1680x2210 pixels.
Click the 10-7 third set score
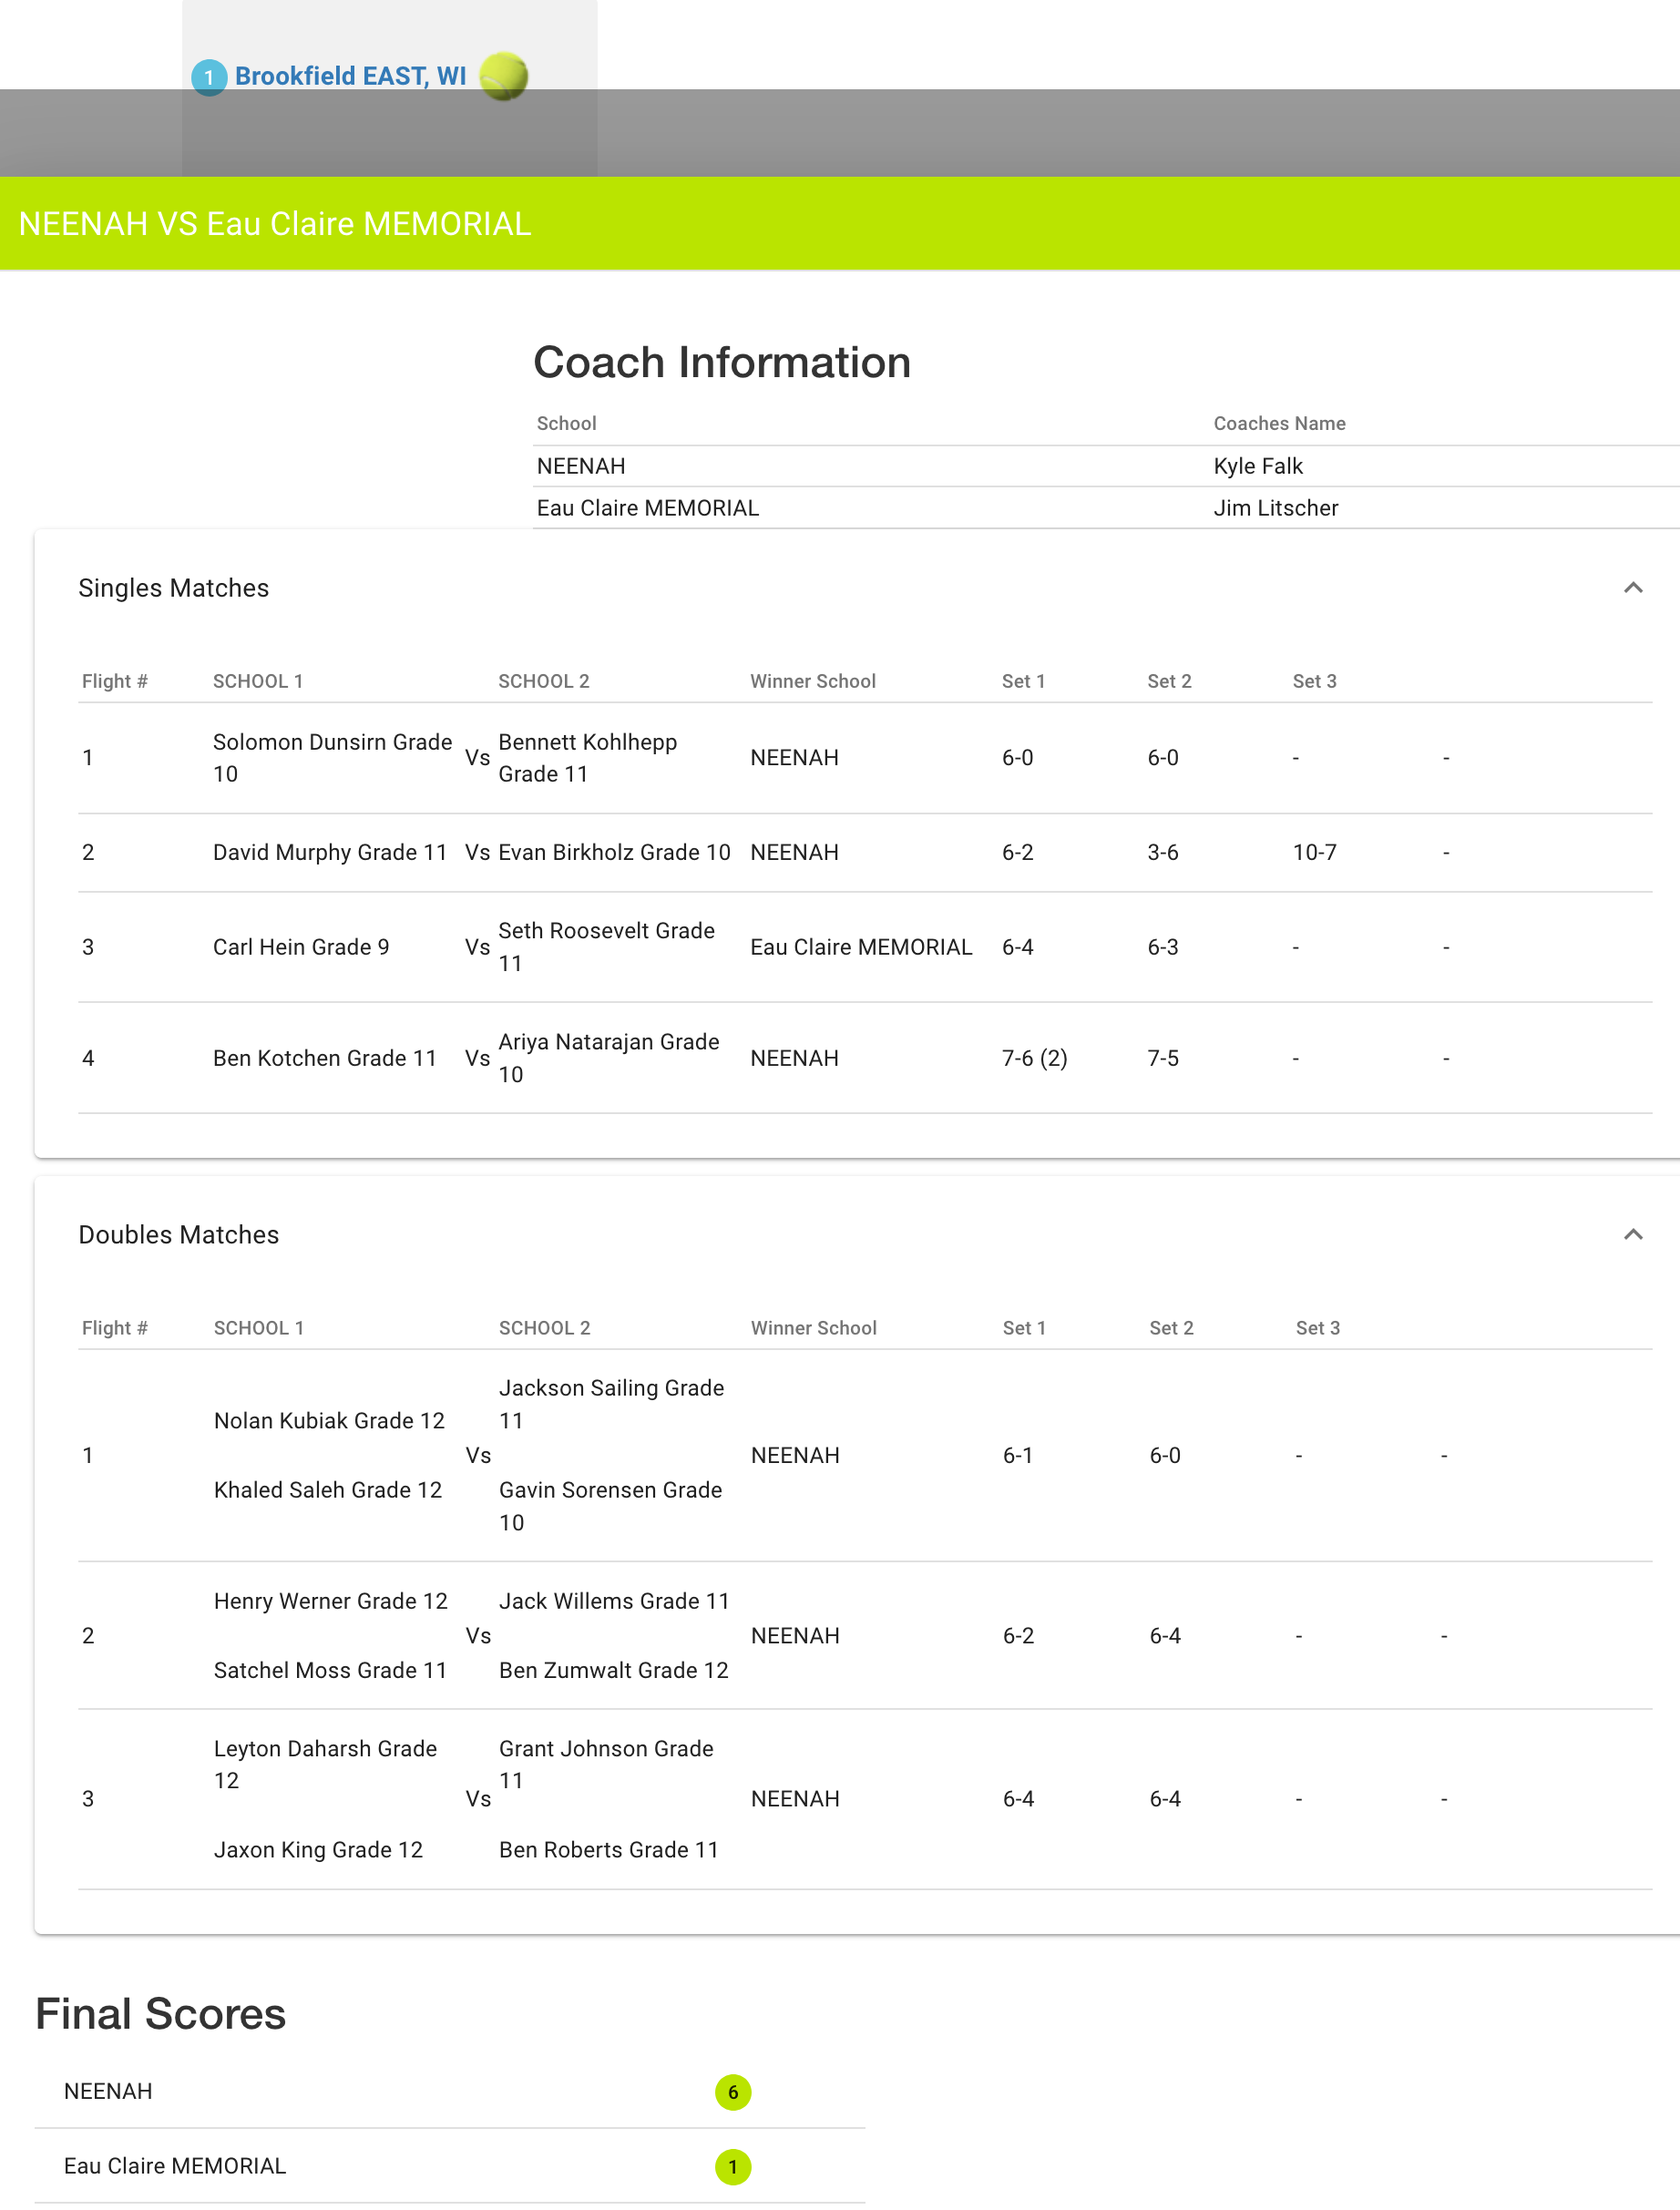(x=1314, y=852)
